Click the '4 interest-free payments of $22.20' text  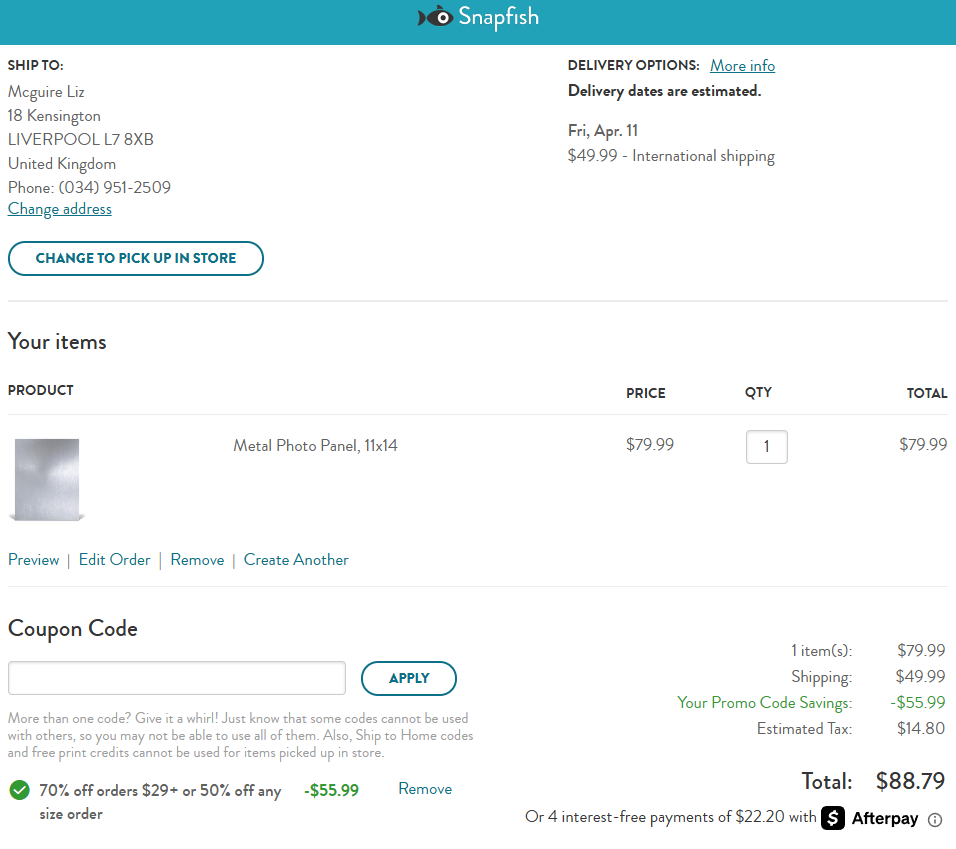click(666, 817)
